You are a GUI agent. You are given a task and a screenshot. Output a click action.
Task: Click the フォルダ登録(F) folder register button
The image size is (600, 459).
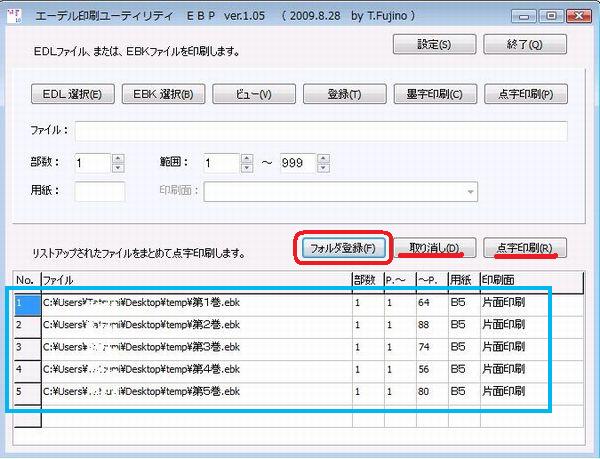(342, 247)
